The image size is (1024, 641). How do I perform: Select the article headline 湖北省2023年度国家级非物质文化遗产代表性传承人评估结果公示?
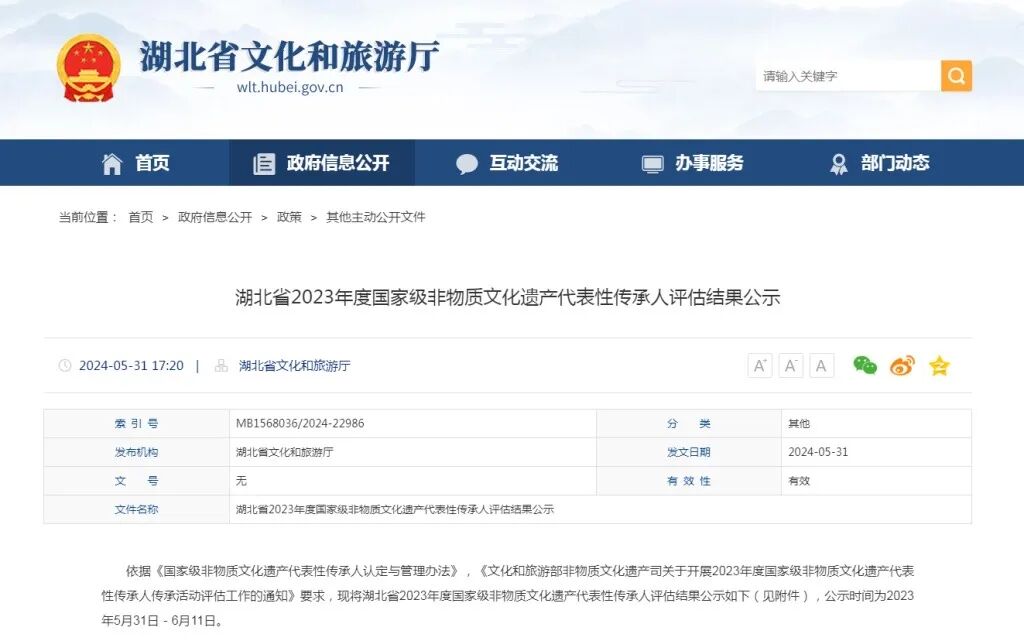coord(507,297)
